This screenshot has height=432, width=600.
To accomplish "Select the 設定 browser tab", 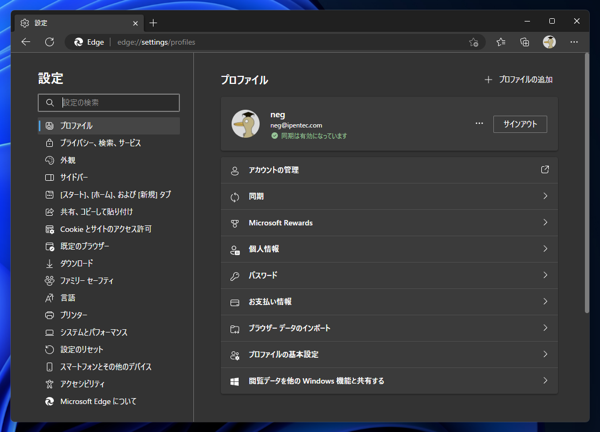I will pos(80,23).
